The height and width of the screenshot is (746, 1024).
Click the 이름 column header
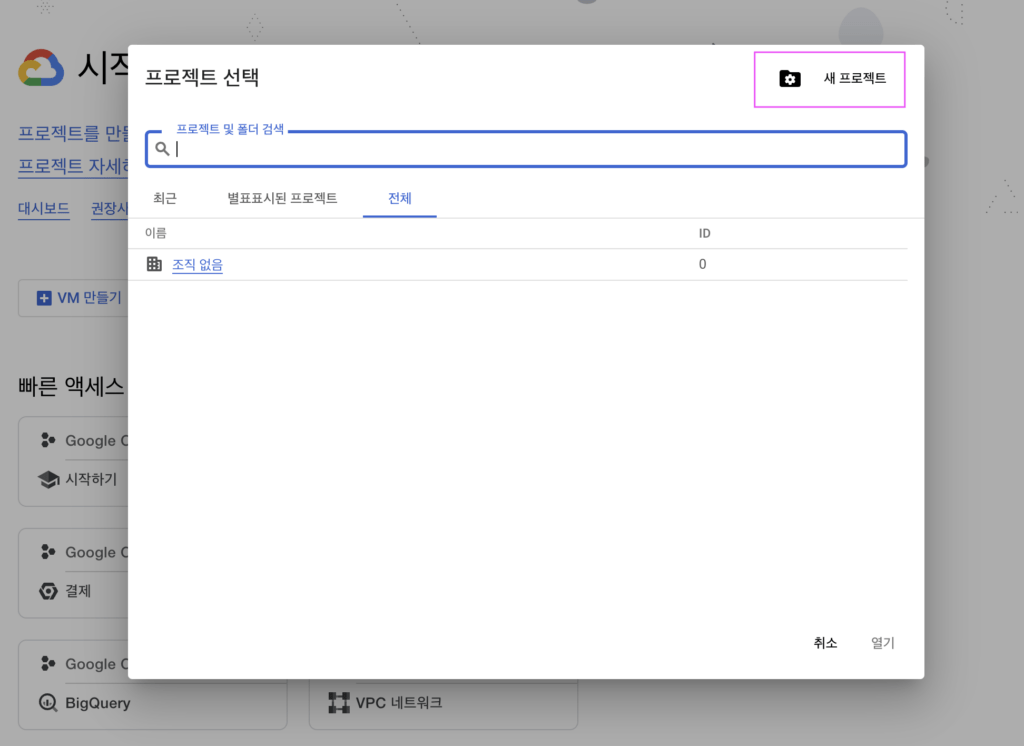pyautogui.click(x=155, y=233)
